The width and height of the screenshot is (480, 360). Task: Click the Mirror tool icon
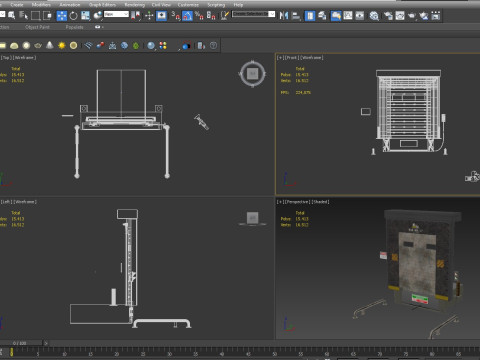point(284,16)
